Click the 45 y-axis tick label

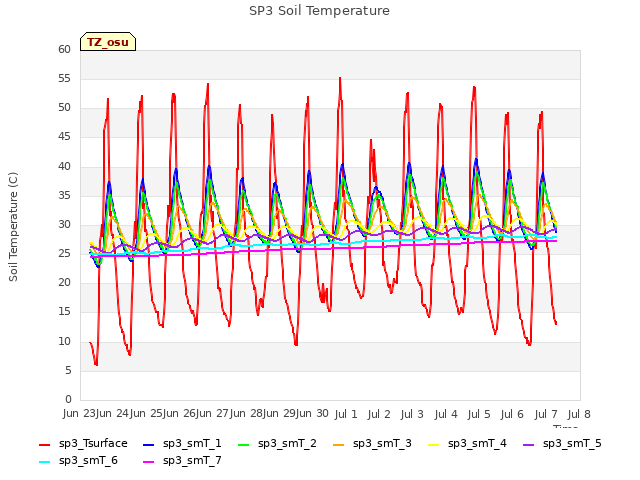[64, 137]
